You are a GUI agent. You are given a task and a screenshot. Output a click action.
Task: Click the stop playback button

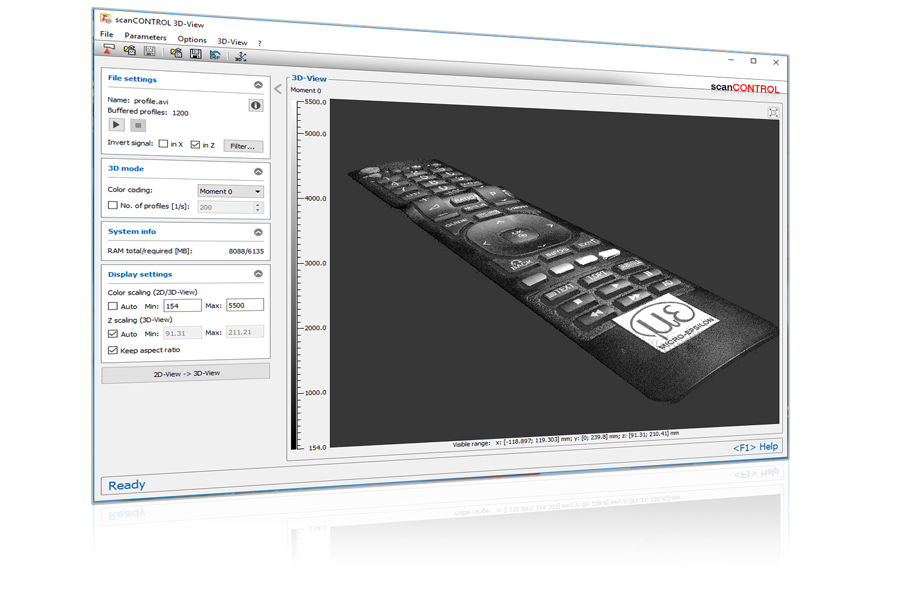138,125
